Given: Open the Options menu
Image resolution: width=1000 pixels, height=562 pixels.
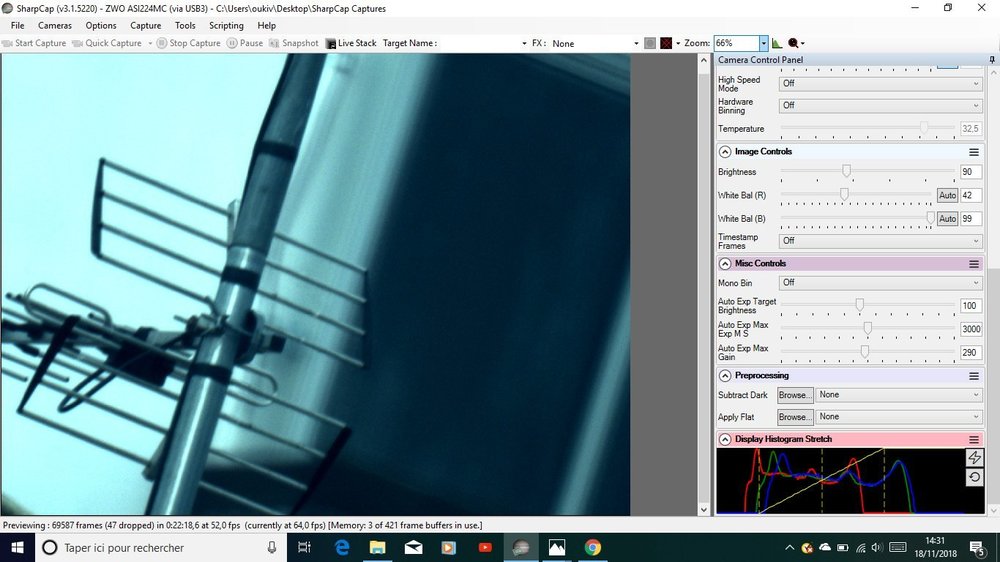Looking at the screenshot, I should click(101, 26).
